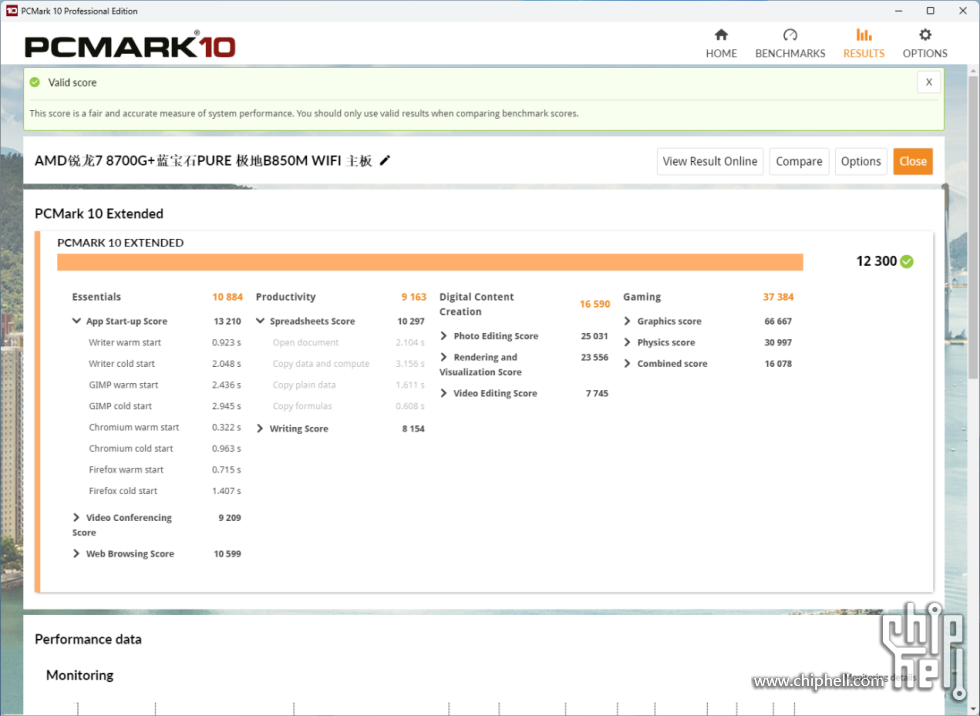Click the PCMark 10 app icon in title bar

click(x=12, y=11)
